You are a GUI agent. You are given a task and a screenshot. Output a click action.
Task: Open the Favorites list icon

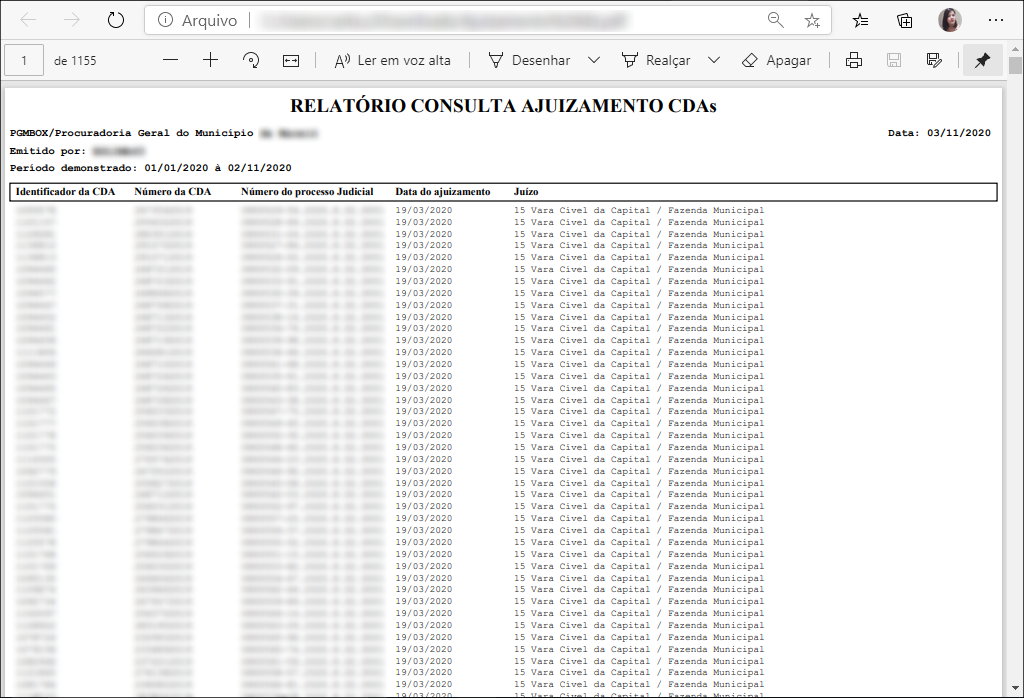pyautogui.click(x=860, y=20)
